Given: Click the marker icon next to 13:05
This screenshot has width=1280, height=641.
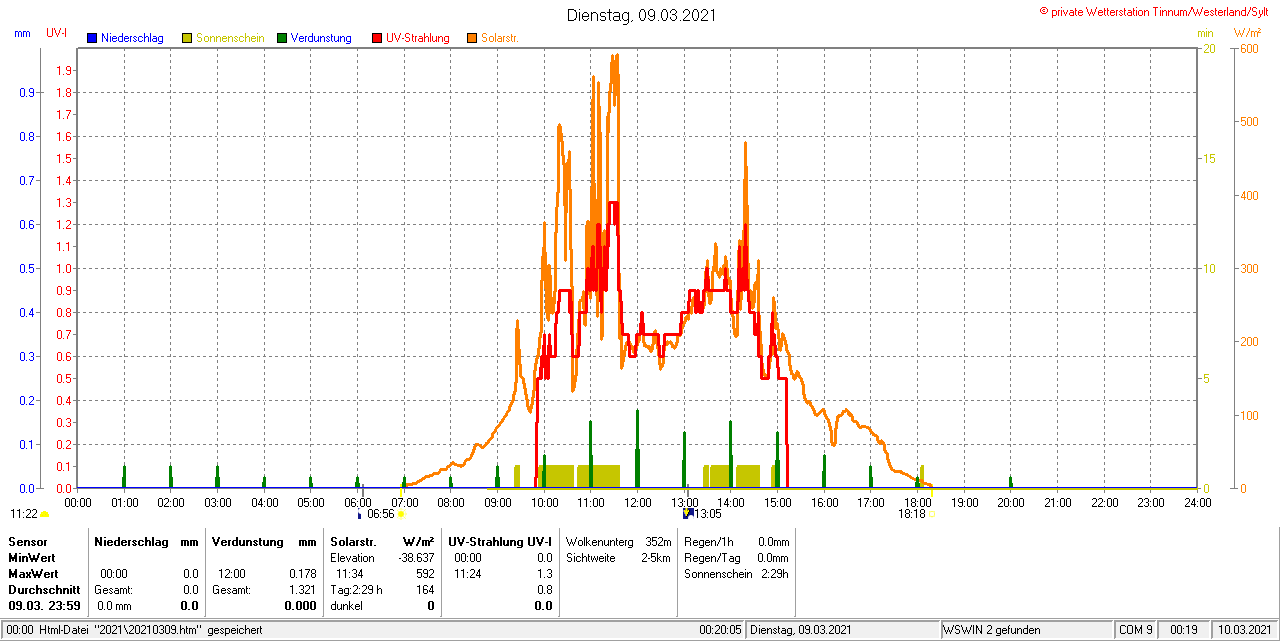Looking at the screenshot, I should pos(687,513).
